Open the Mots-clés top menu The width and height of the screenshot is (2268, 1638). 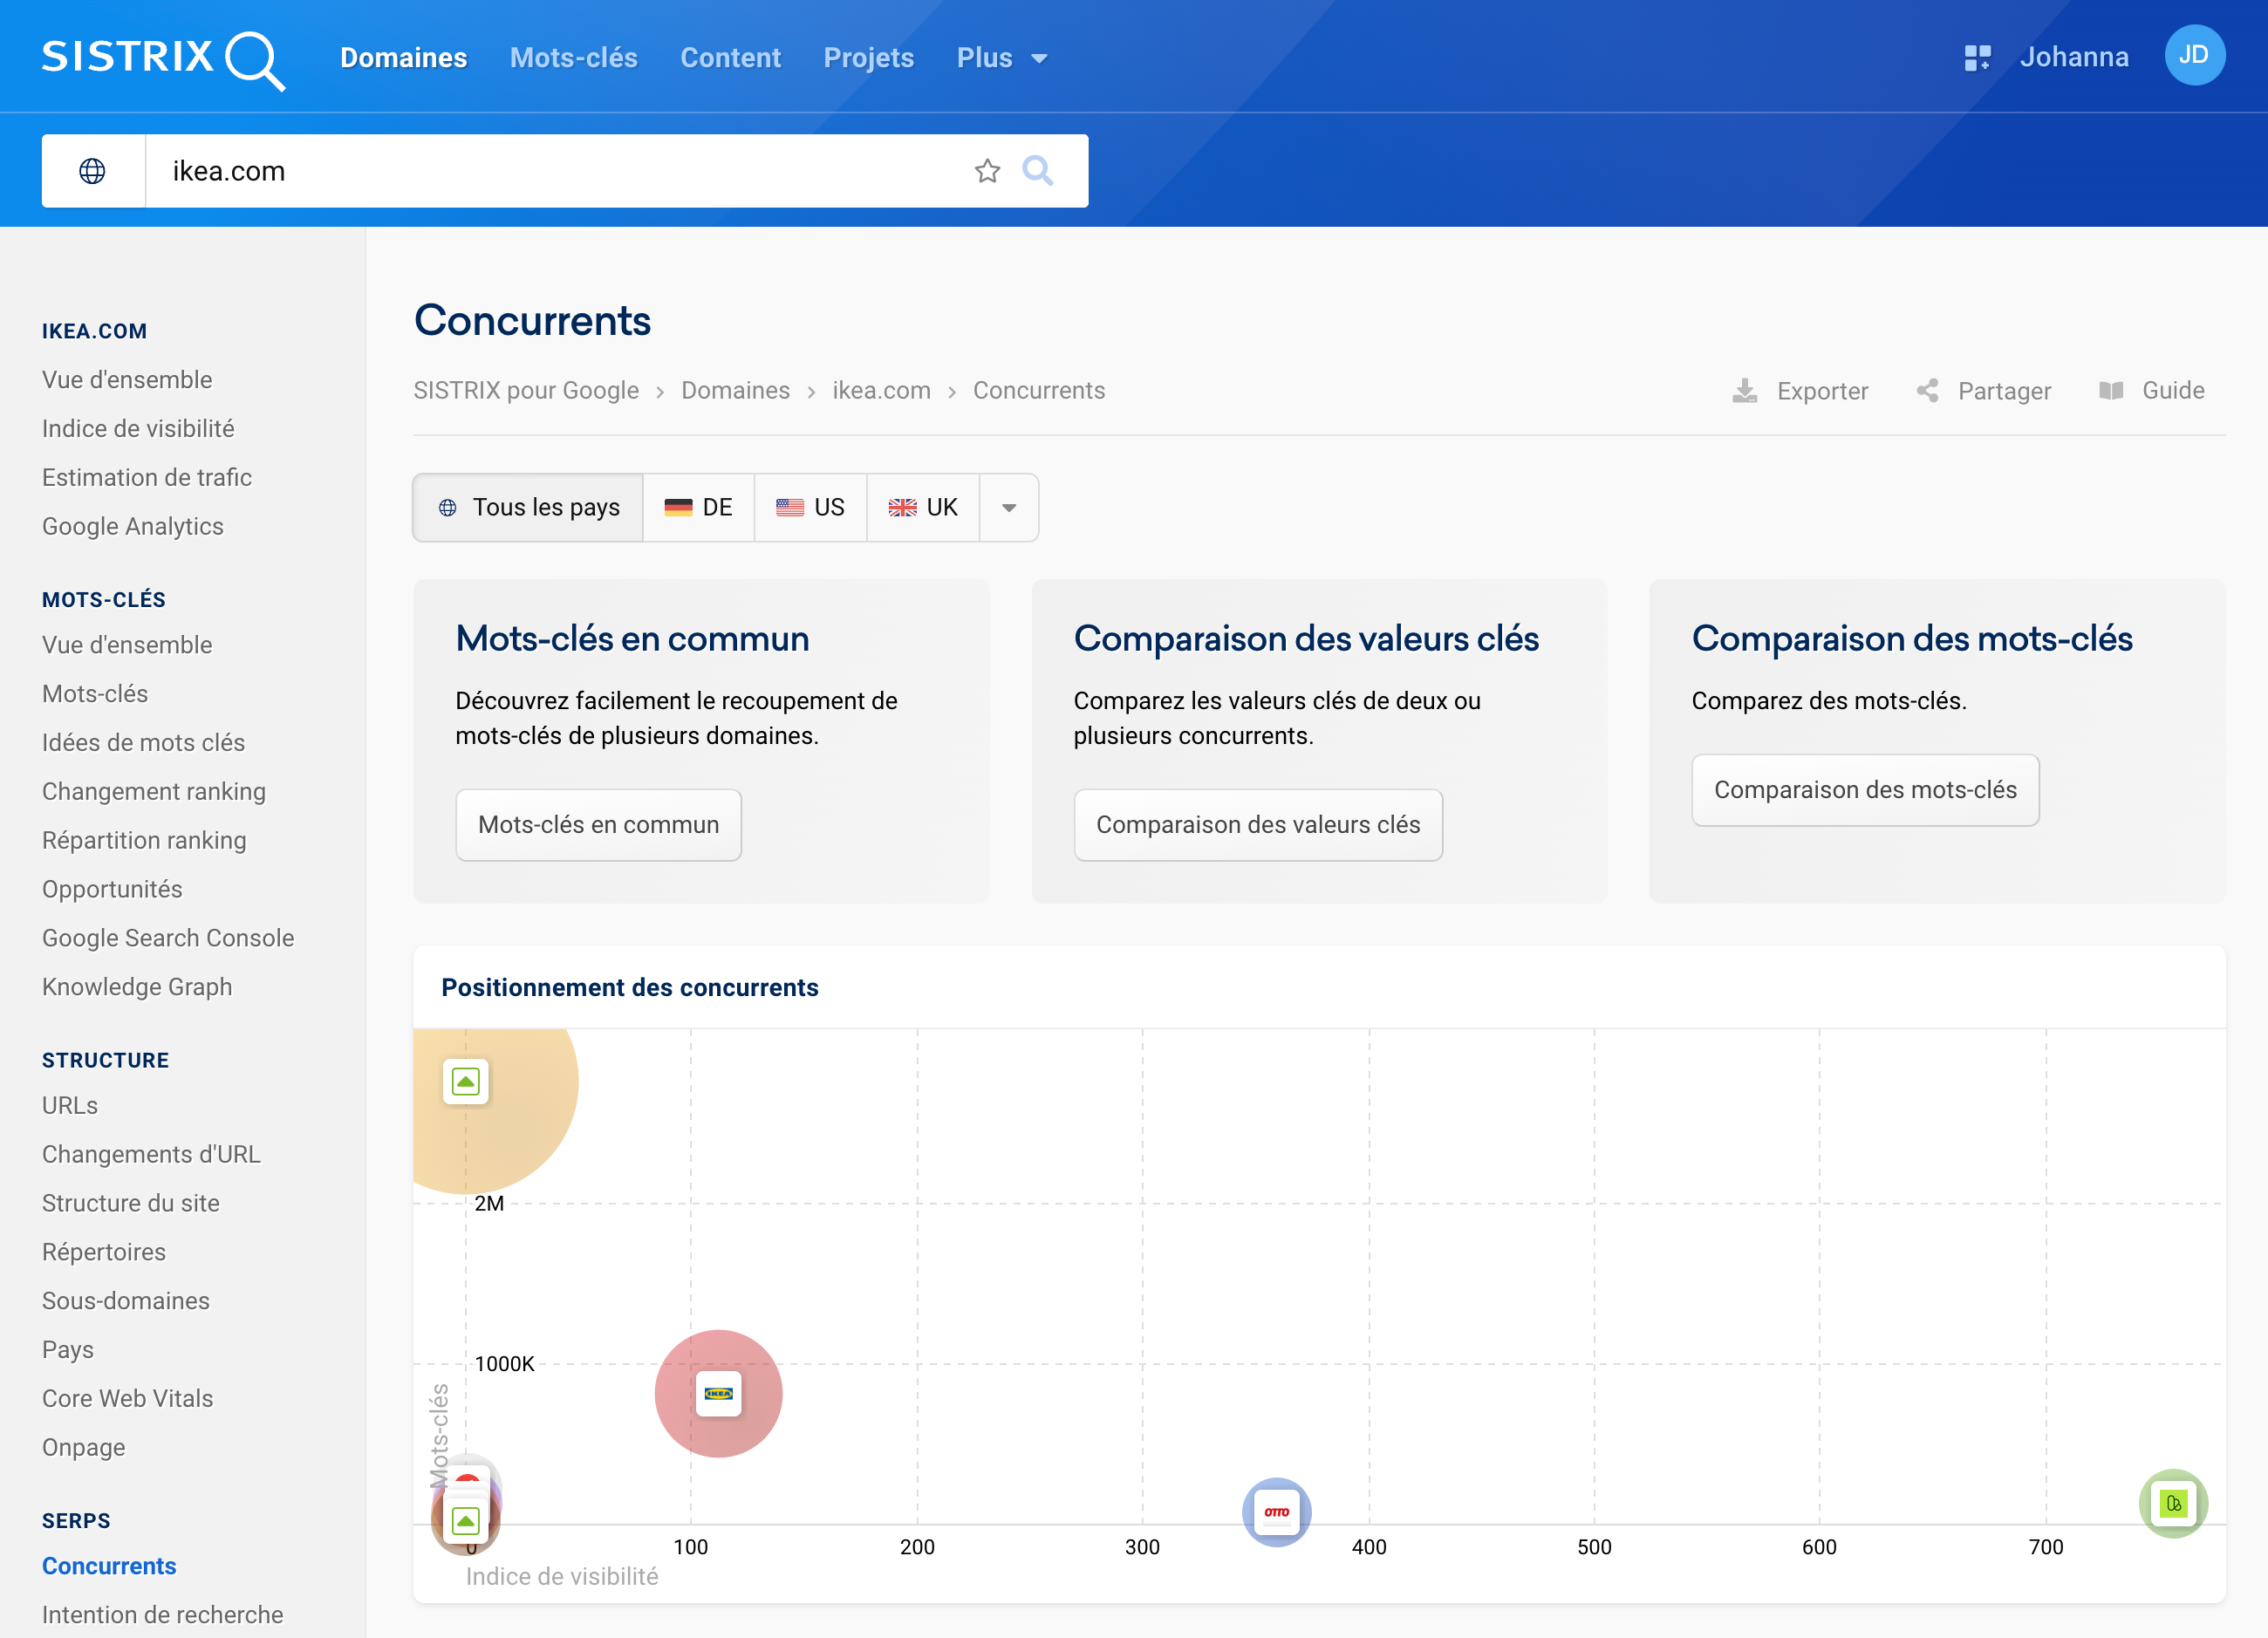(573, 58)
